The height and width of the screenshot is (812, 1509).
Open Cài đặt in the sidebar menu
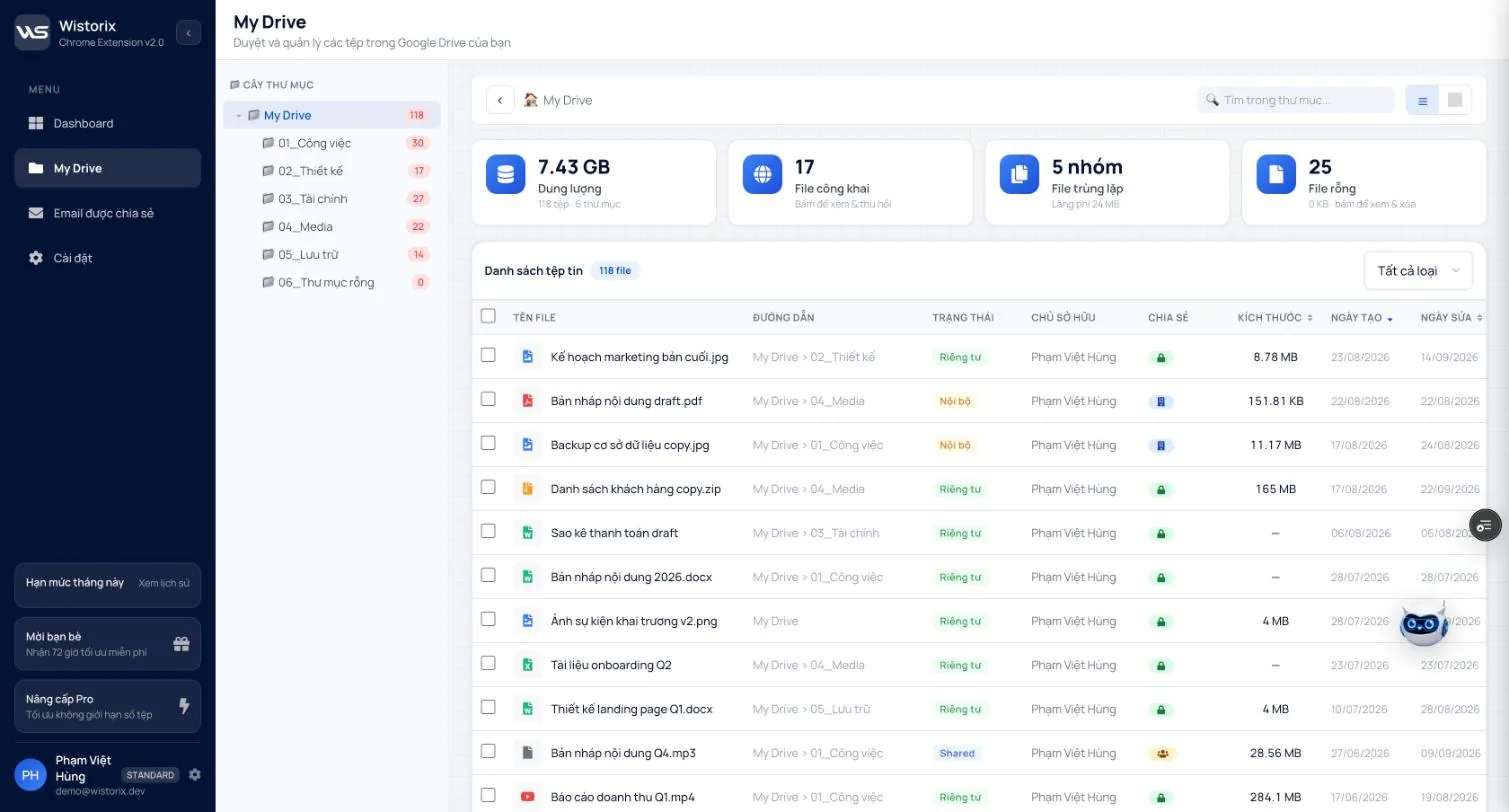[107, 258]
